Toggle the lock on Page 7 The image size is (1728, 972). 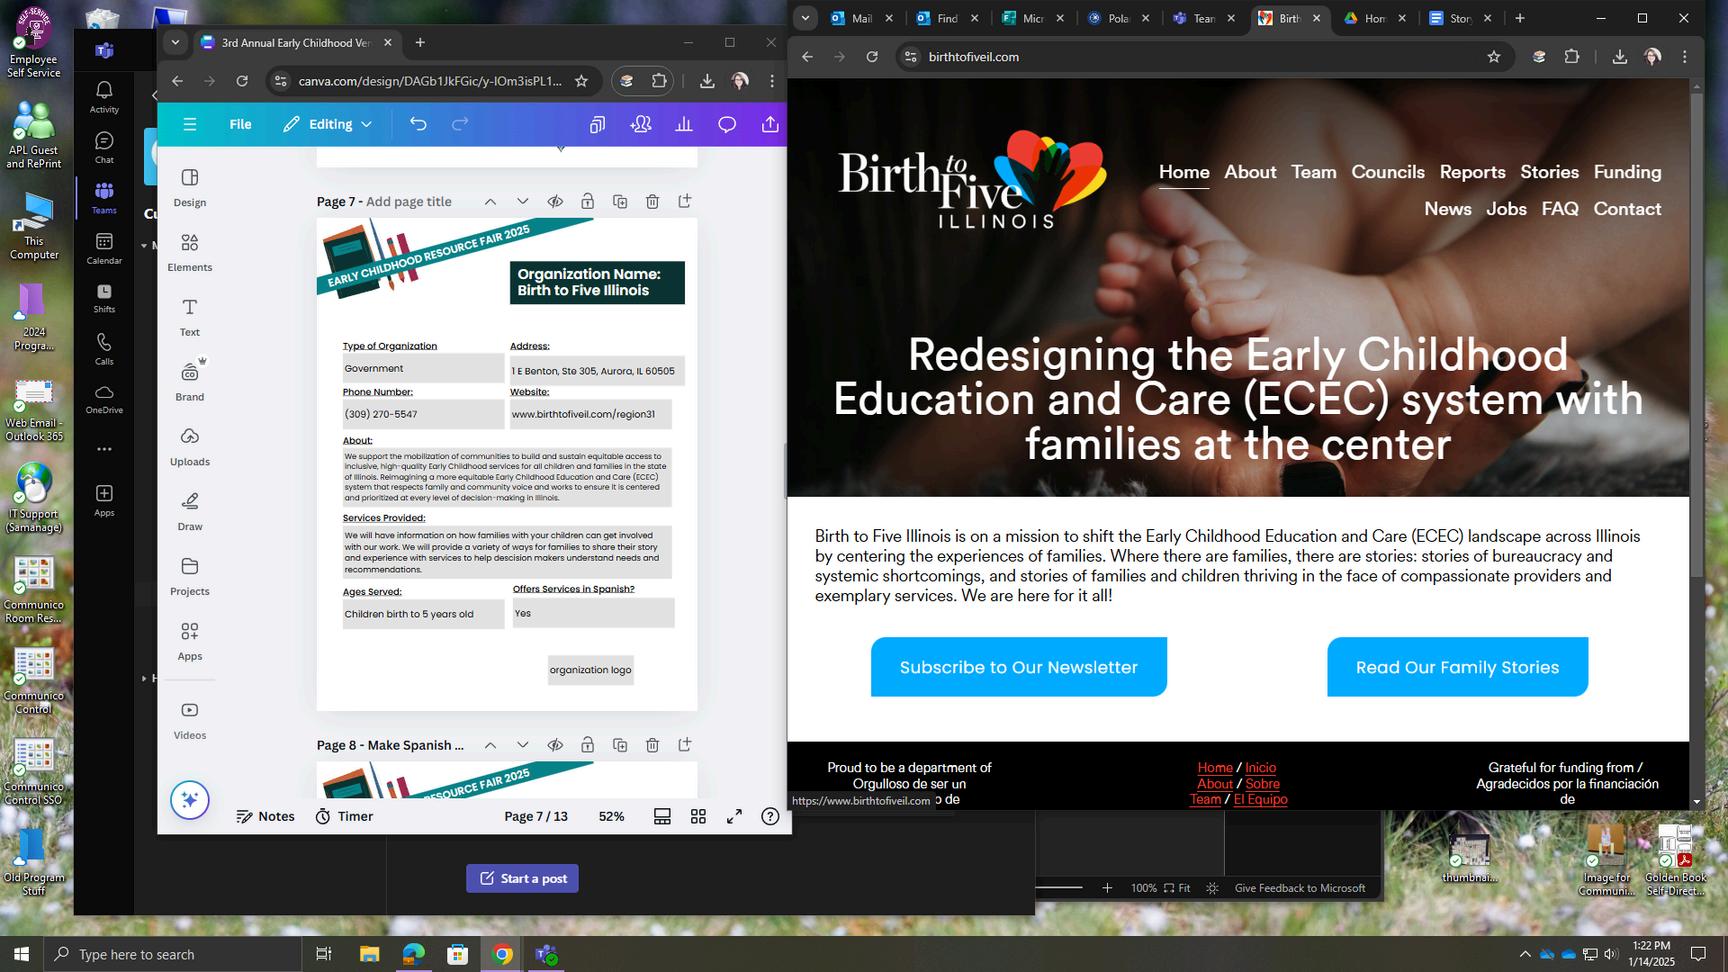(x=587, y=201)
